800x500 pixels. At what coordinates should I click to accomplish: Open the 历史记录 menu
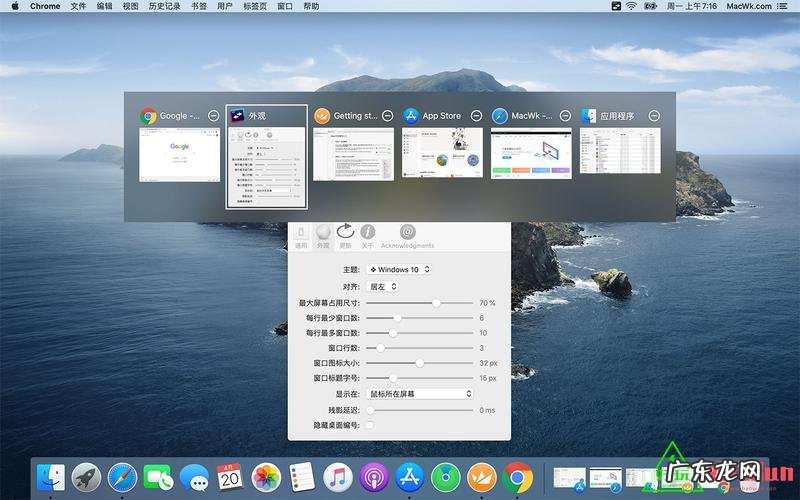coord(164,6)
